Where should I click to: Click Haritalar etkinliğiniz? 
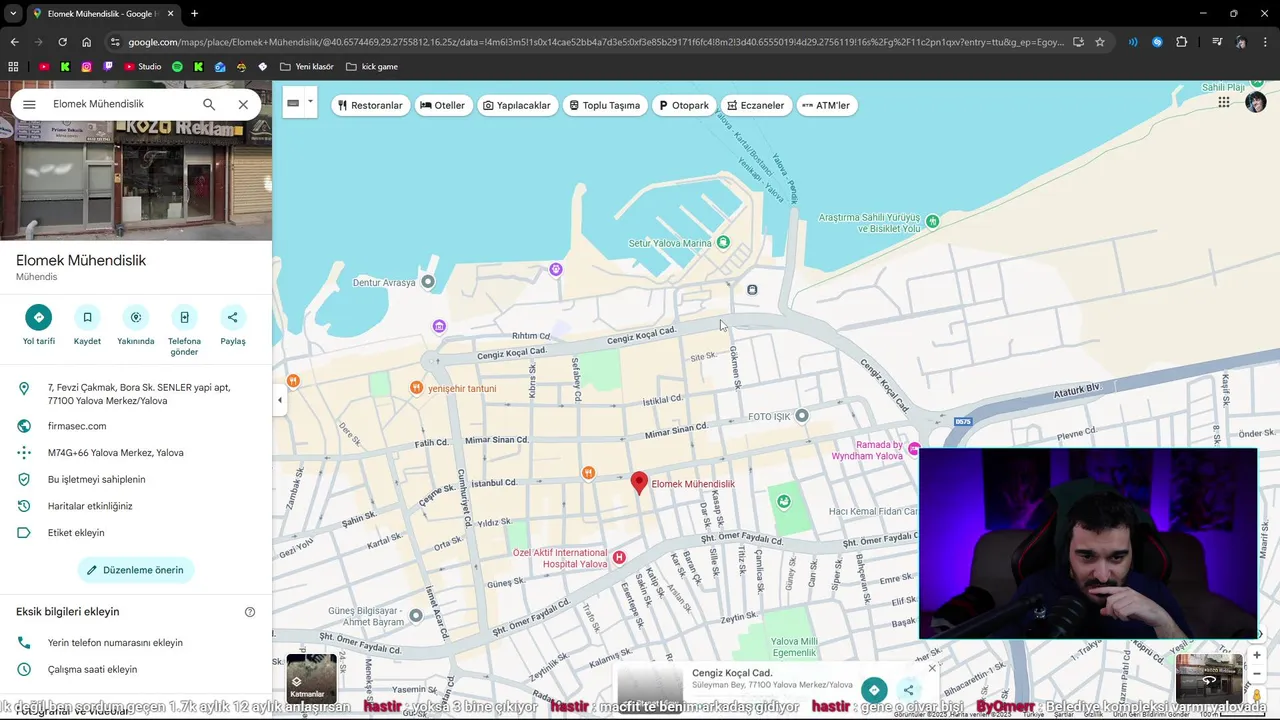pyautogui.click(x=136, y=506)
